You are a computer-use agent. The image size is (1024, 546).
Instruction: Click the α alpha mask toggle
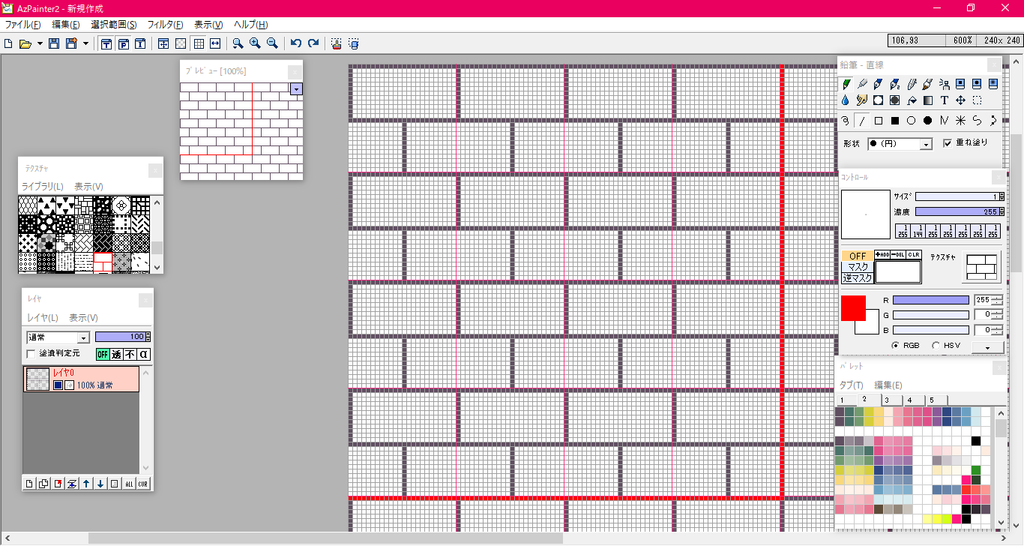pos(144,354)
